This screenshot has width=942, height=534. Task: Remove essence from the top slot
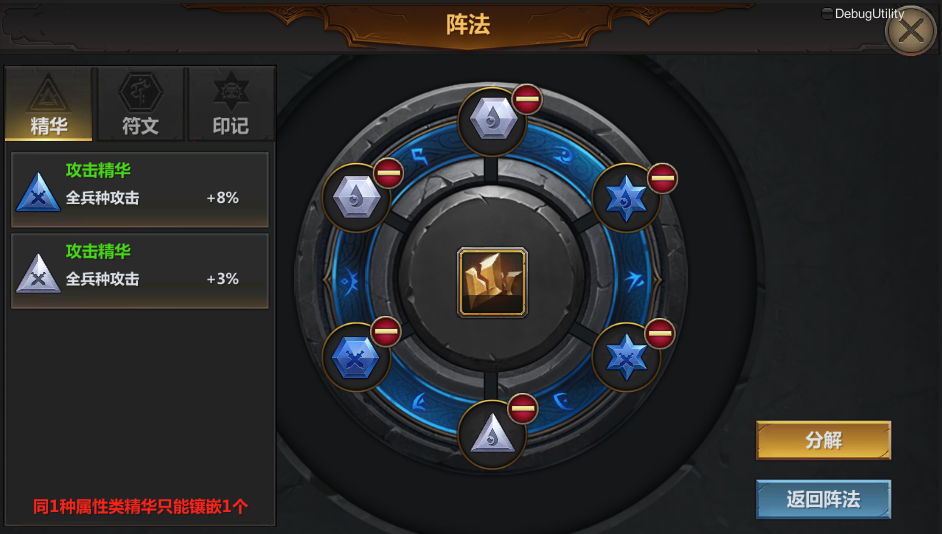tap(527, 99)
